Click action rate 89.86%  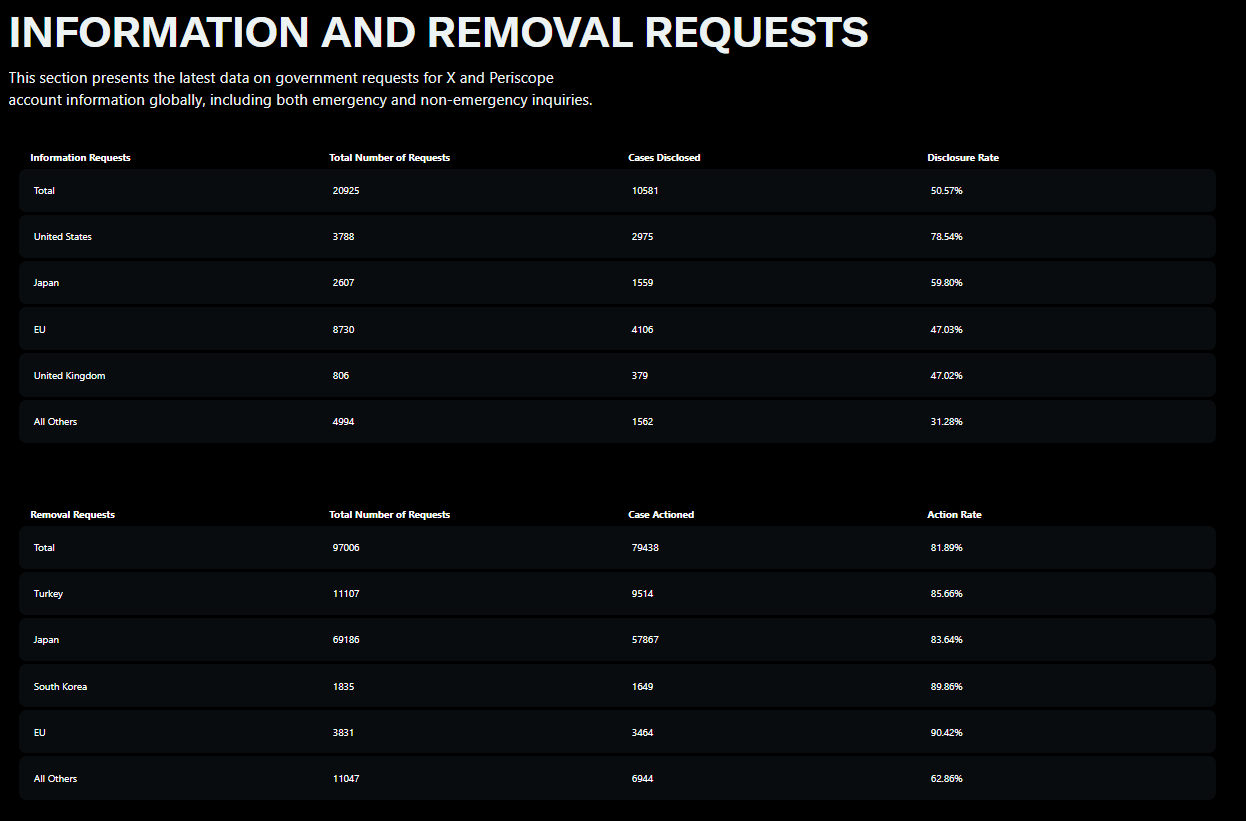pyautogui.click(x=946, y=687)
